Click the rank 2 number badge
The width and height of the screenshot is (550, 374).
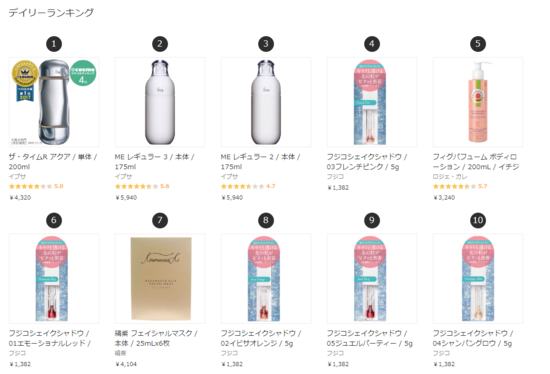click(x=160, y=44)
